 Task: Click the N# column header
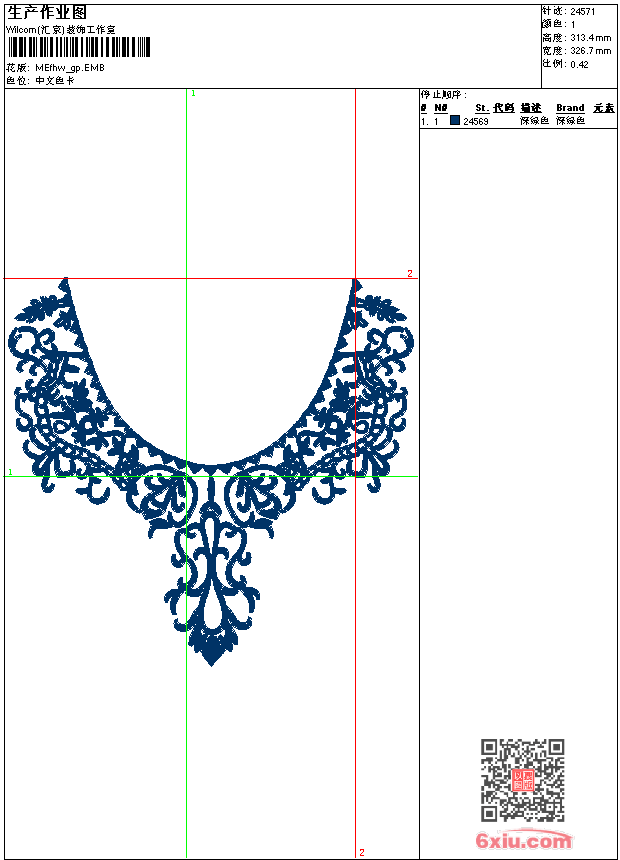pyautogui.click(x=441, y=108)
